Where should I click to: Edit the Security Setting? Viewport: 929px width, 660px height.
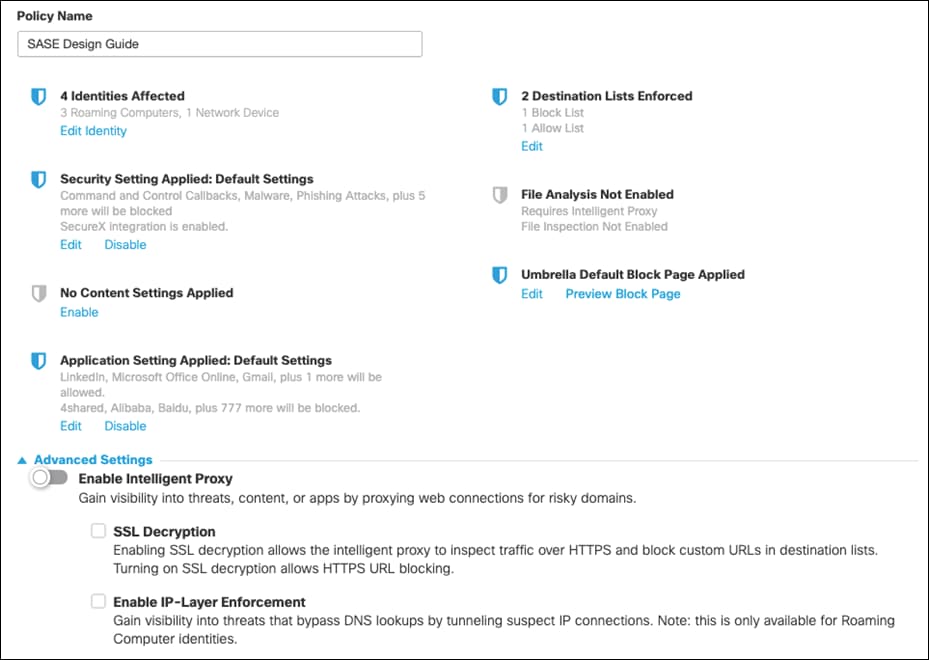coord(71,245)
